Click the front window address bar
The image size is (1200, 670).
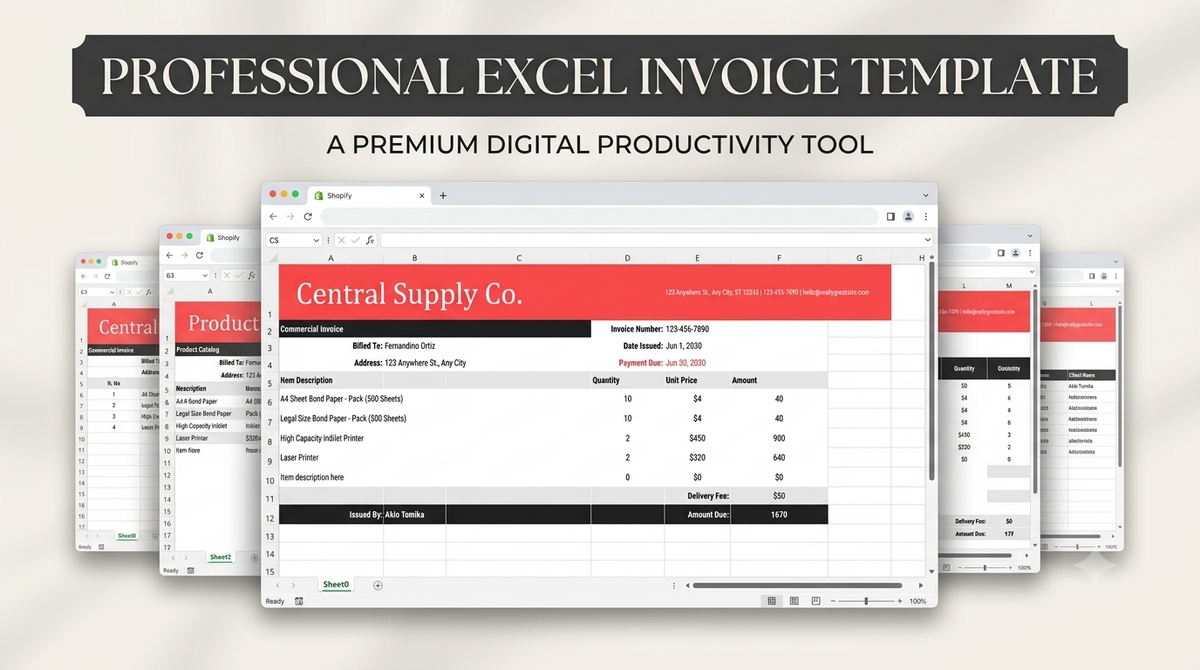(600, 216)
